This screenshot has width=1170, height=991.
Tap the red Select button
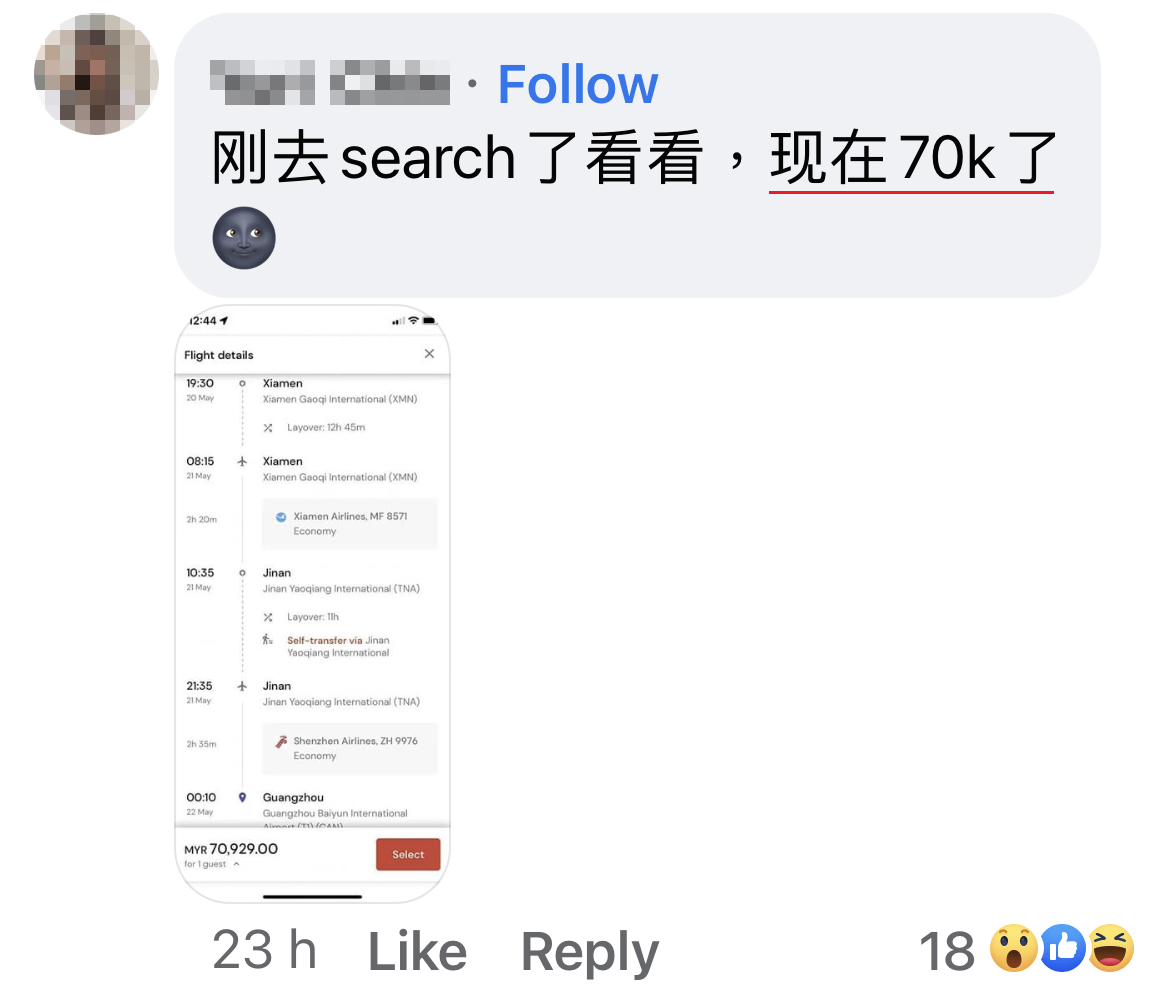tap(407, 854)
